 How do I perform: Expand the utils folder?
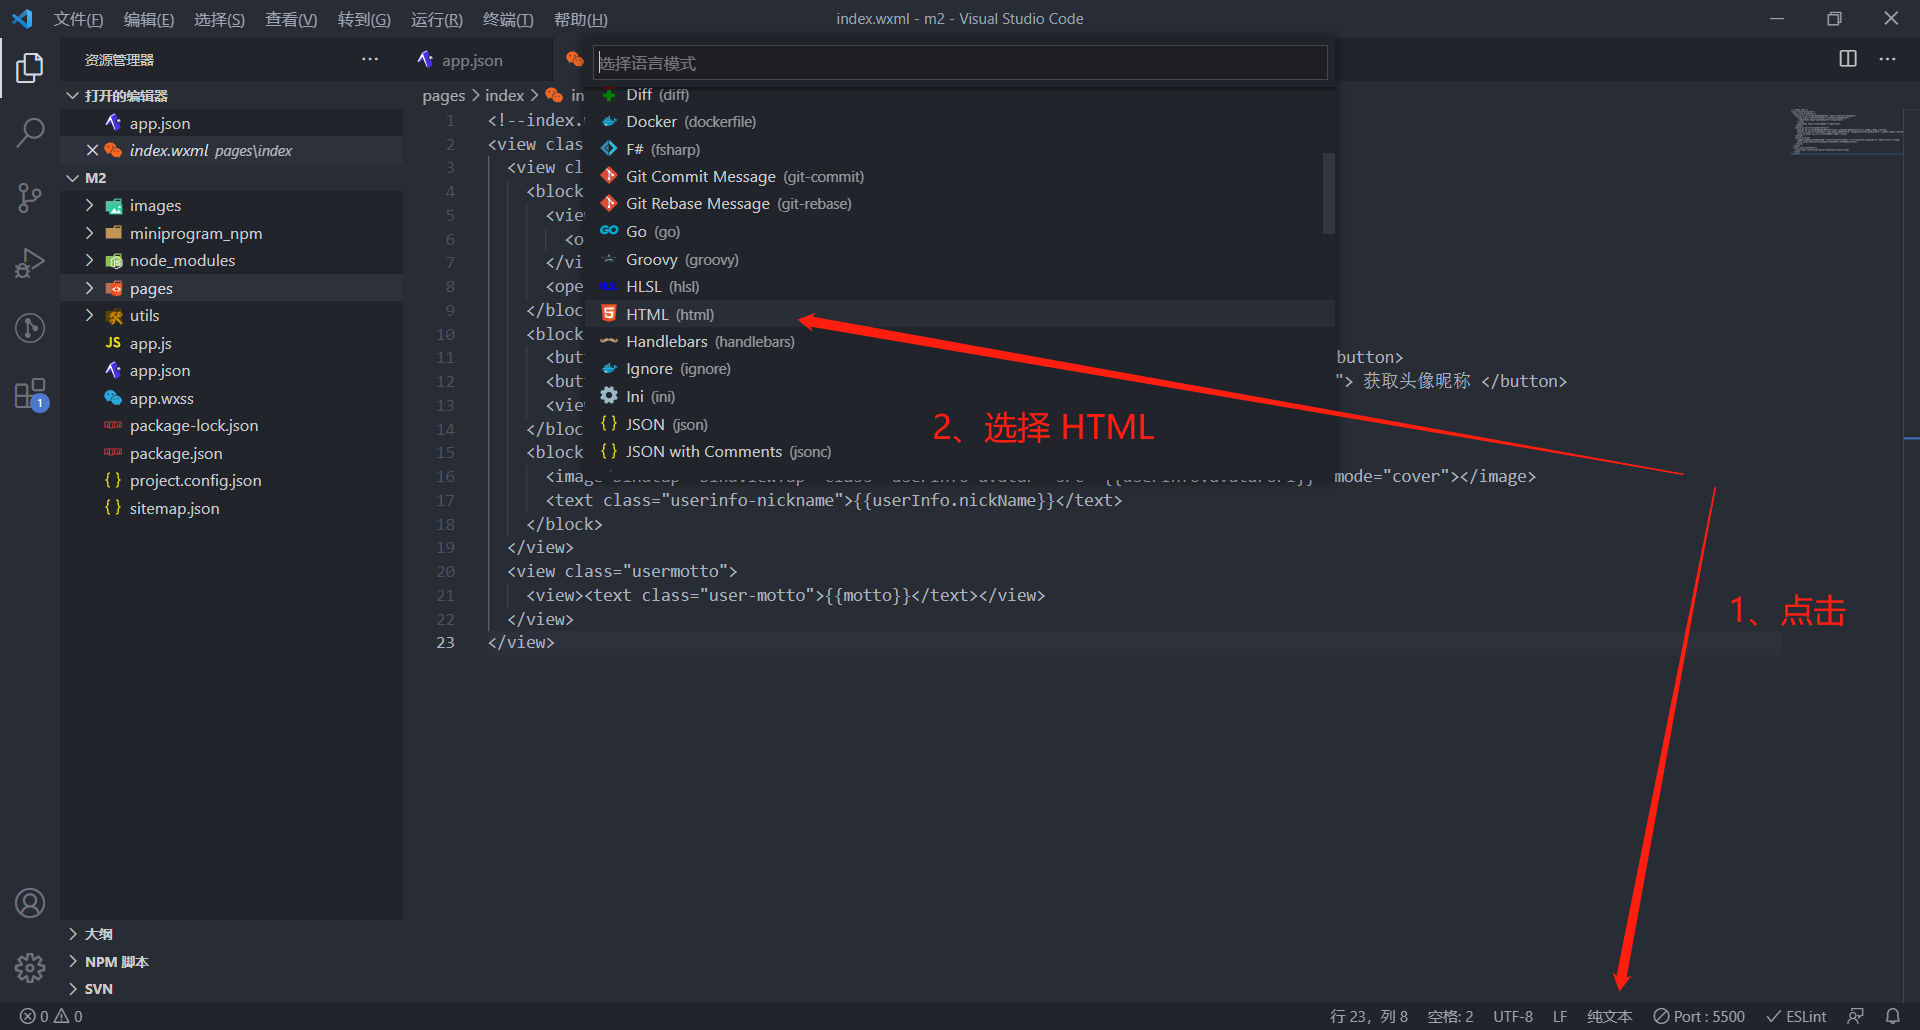[x=232, y=315]
